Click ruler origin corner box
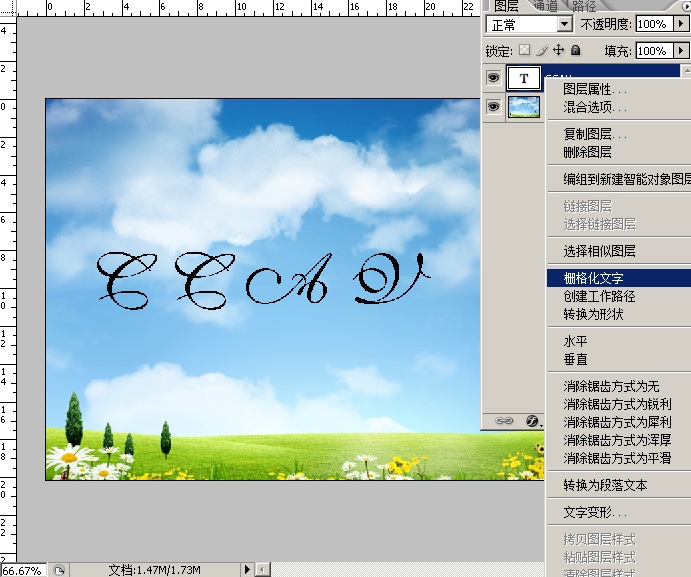691x577 pixels. [x=7, y=7]
